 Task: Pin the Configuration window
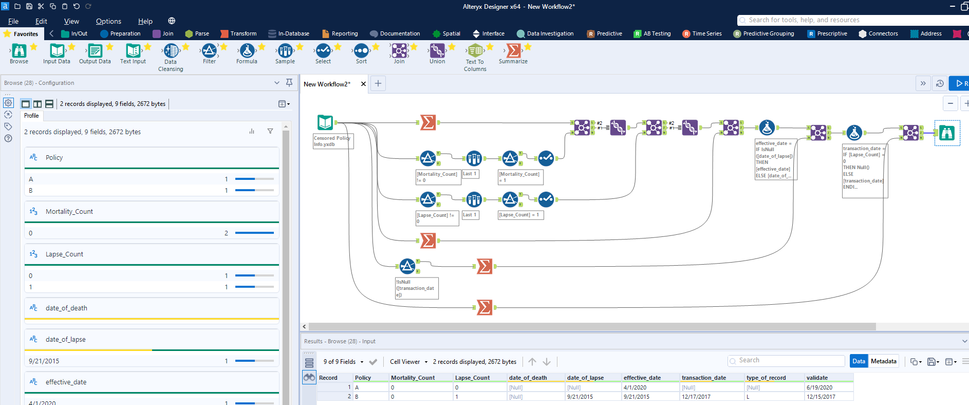(x=289, y=83)
